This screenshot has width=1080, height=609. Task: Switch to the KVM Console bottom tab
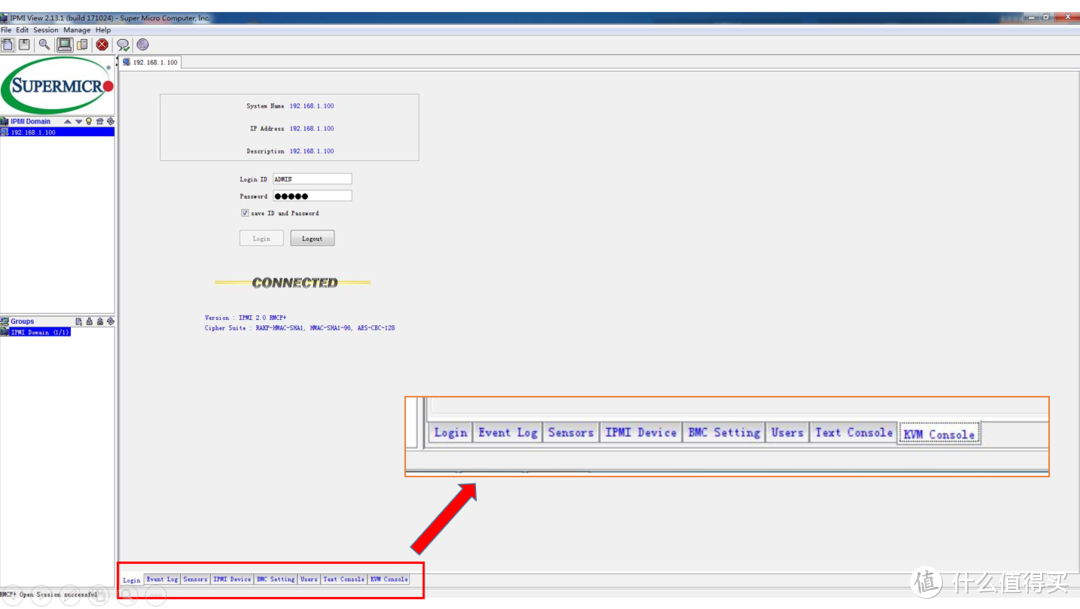(389, 579)
